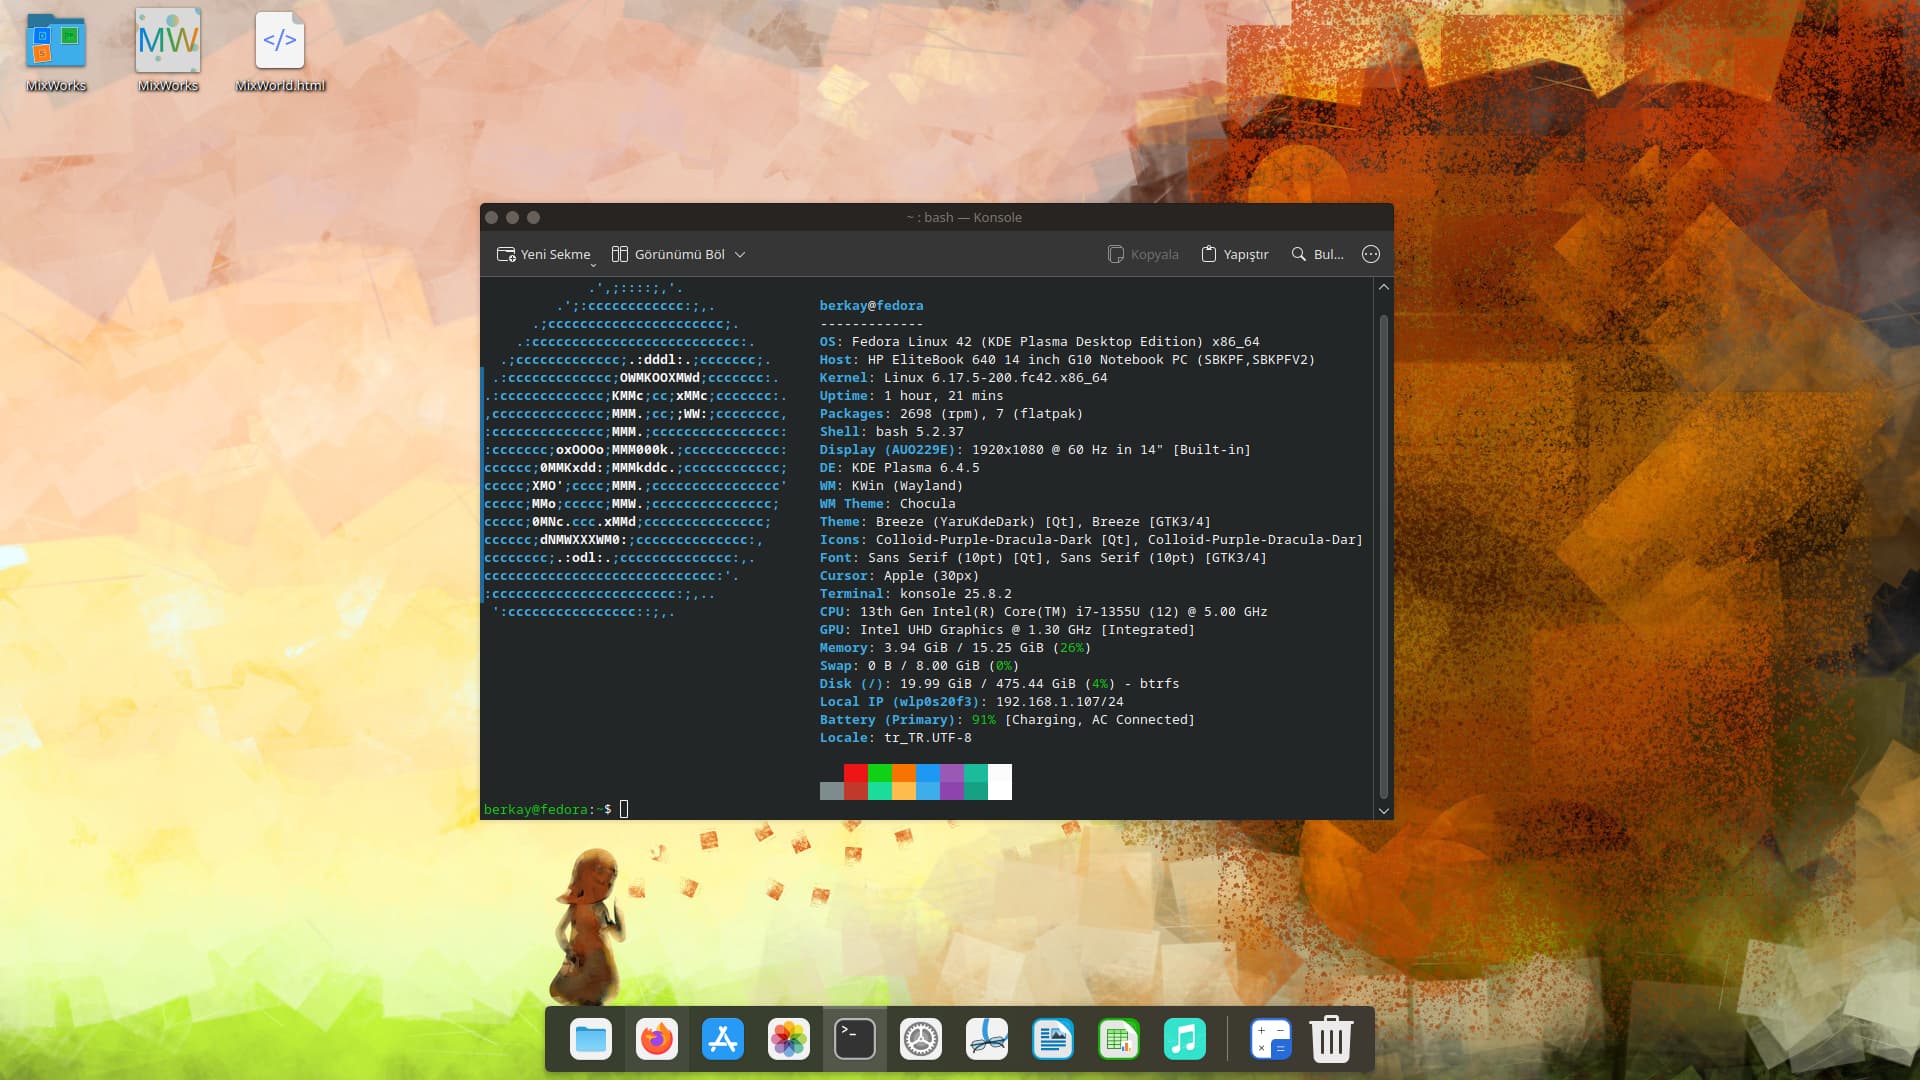The height and width of the screenshot is (1080, 1920).
Task: Click the Yeni Sekme new tab button
Action: 544,254
